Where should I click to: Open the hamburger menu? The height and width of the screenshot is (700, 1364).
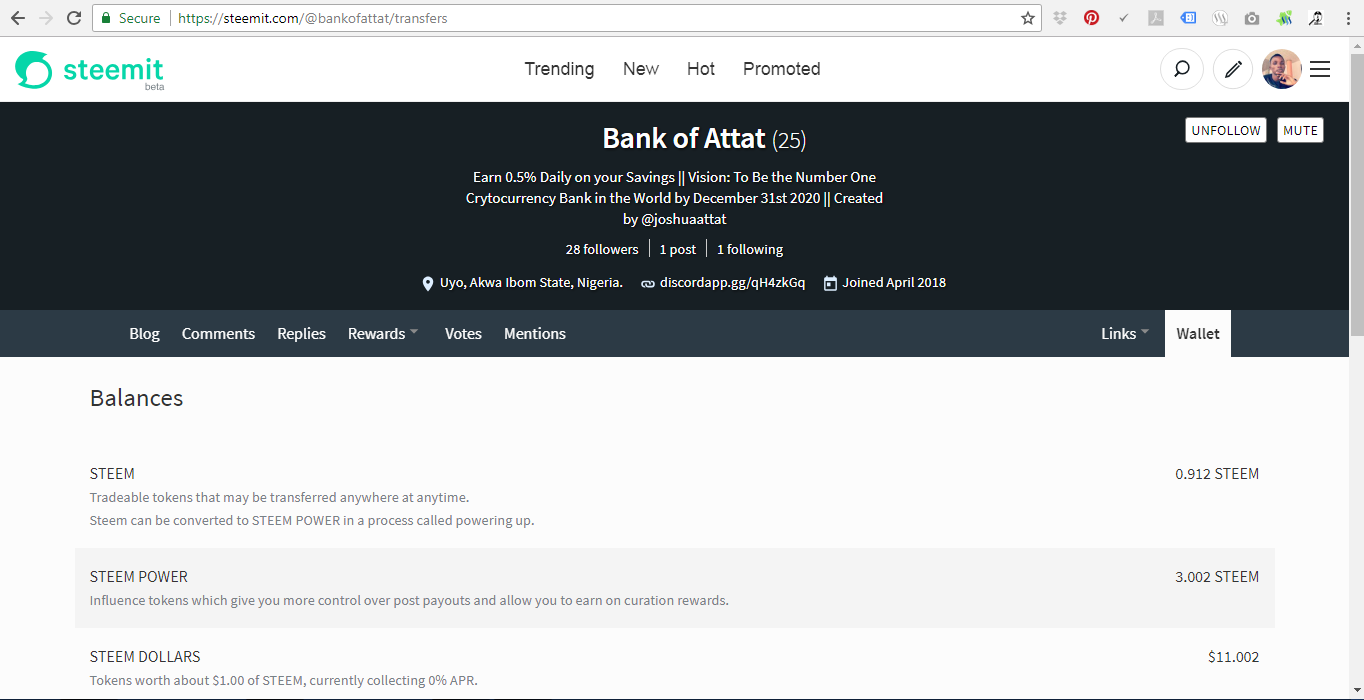[1320, 69]
